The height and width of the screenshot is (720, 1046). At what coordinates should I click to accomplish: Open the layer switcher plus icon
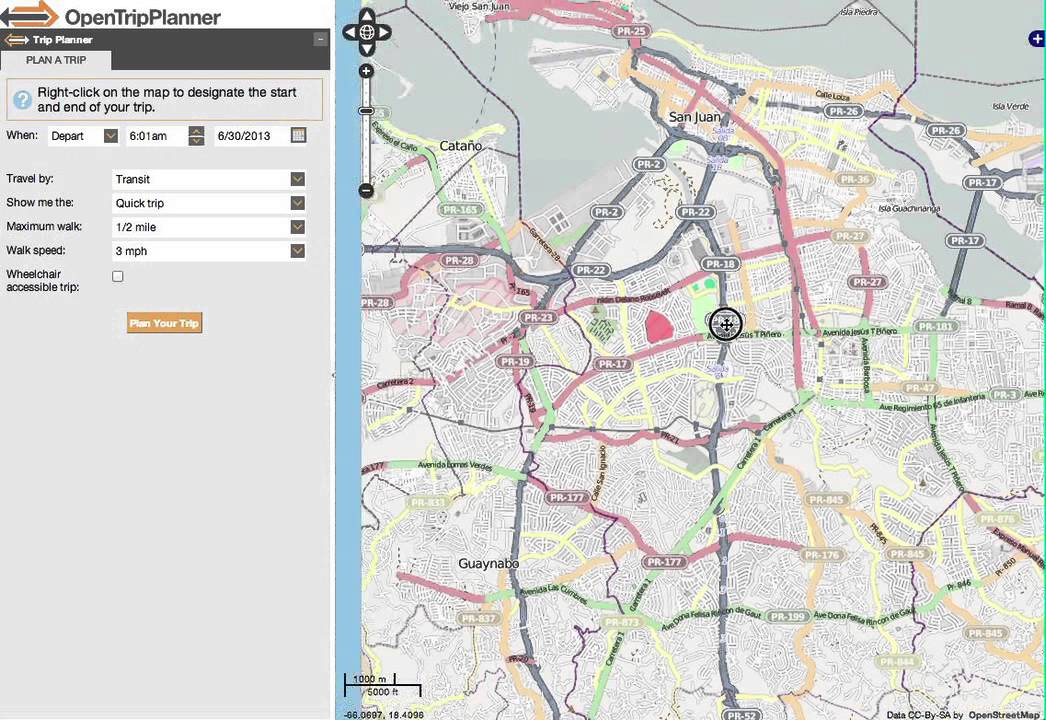(1037, 39)
